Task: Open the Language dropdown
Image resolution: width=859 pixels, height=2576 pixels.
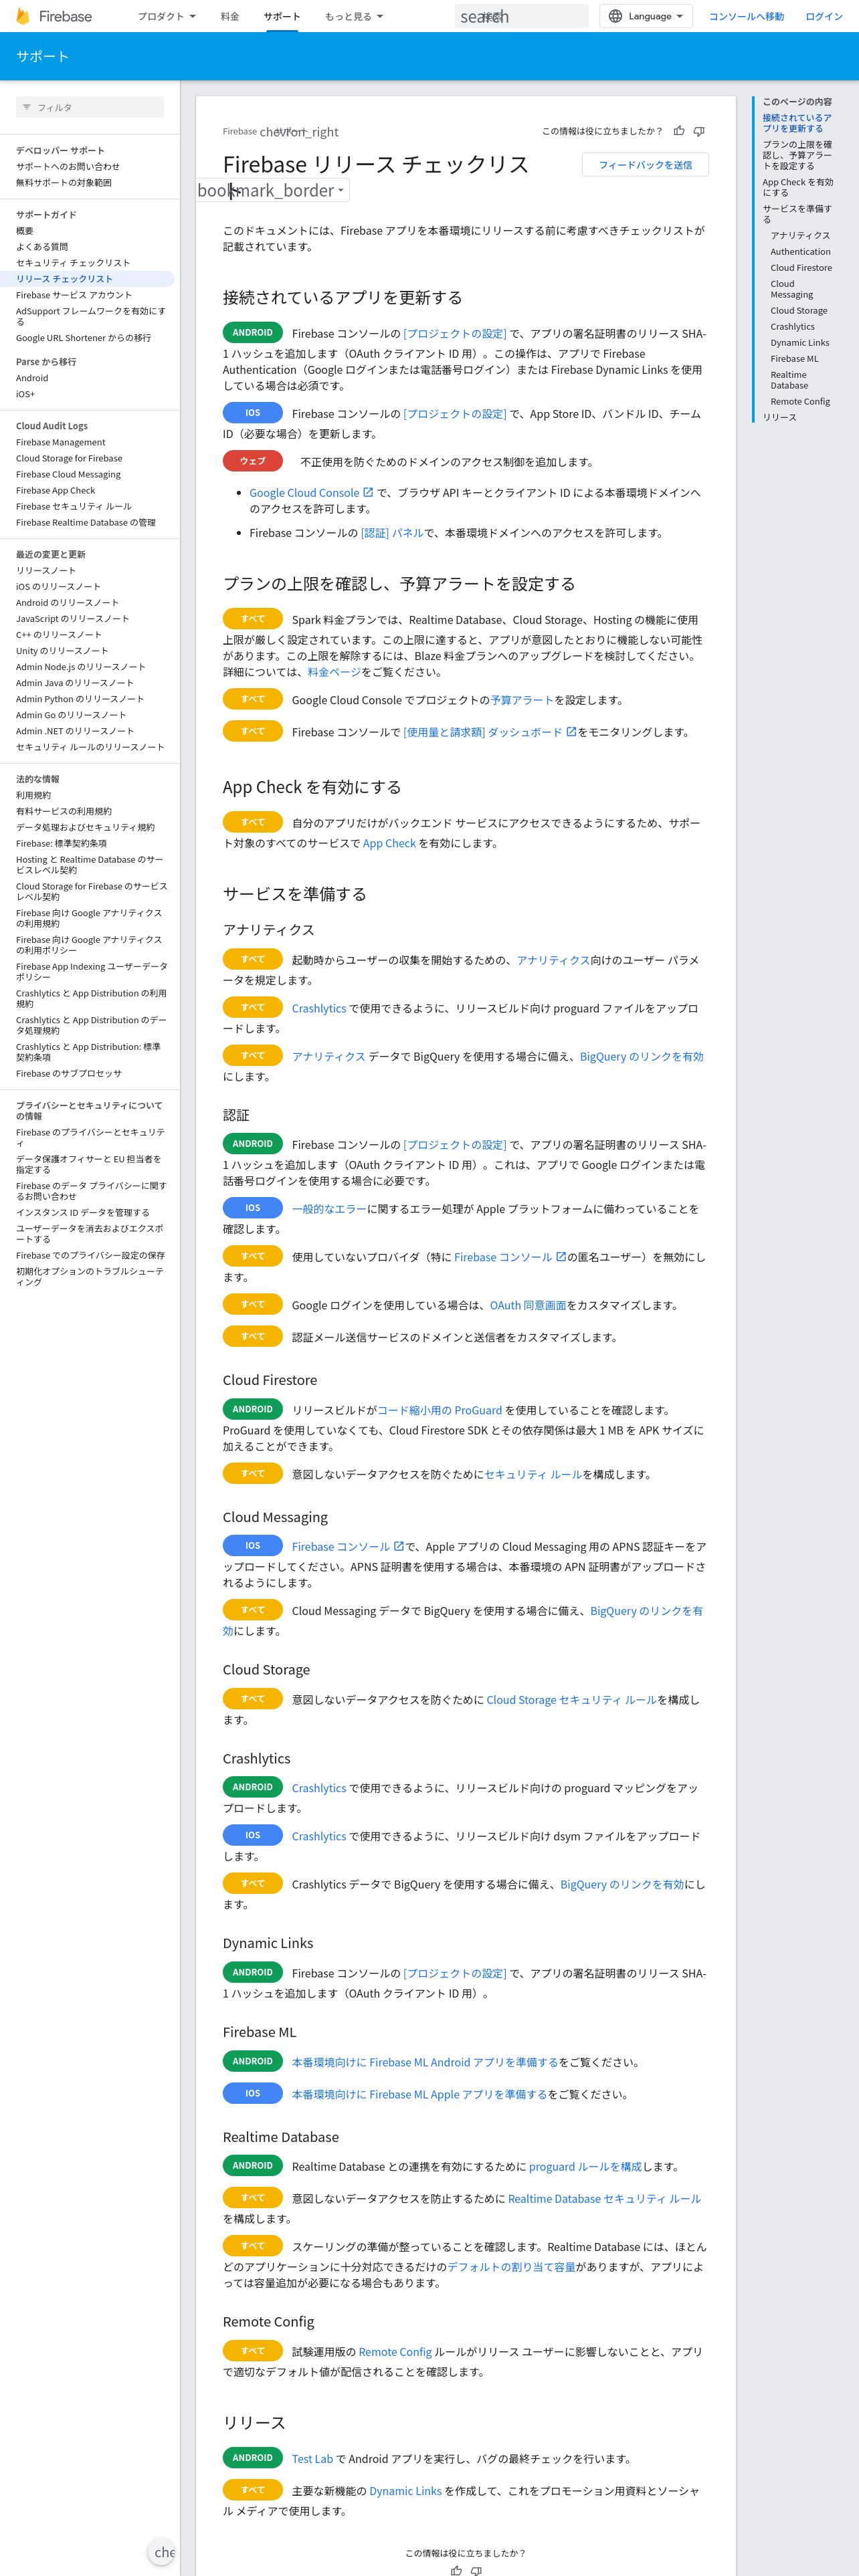Action: point(646,16)
